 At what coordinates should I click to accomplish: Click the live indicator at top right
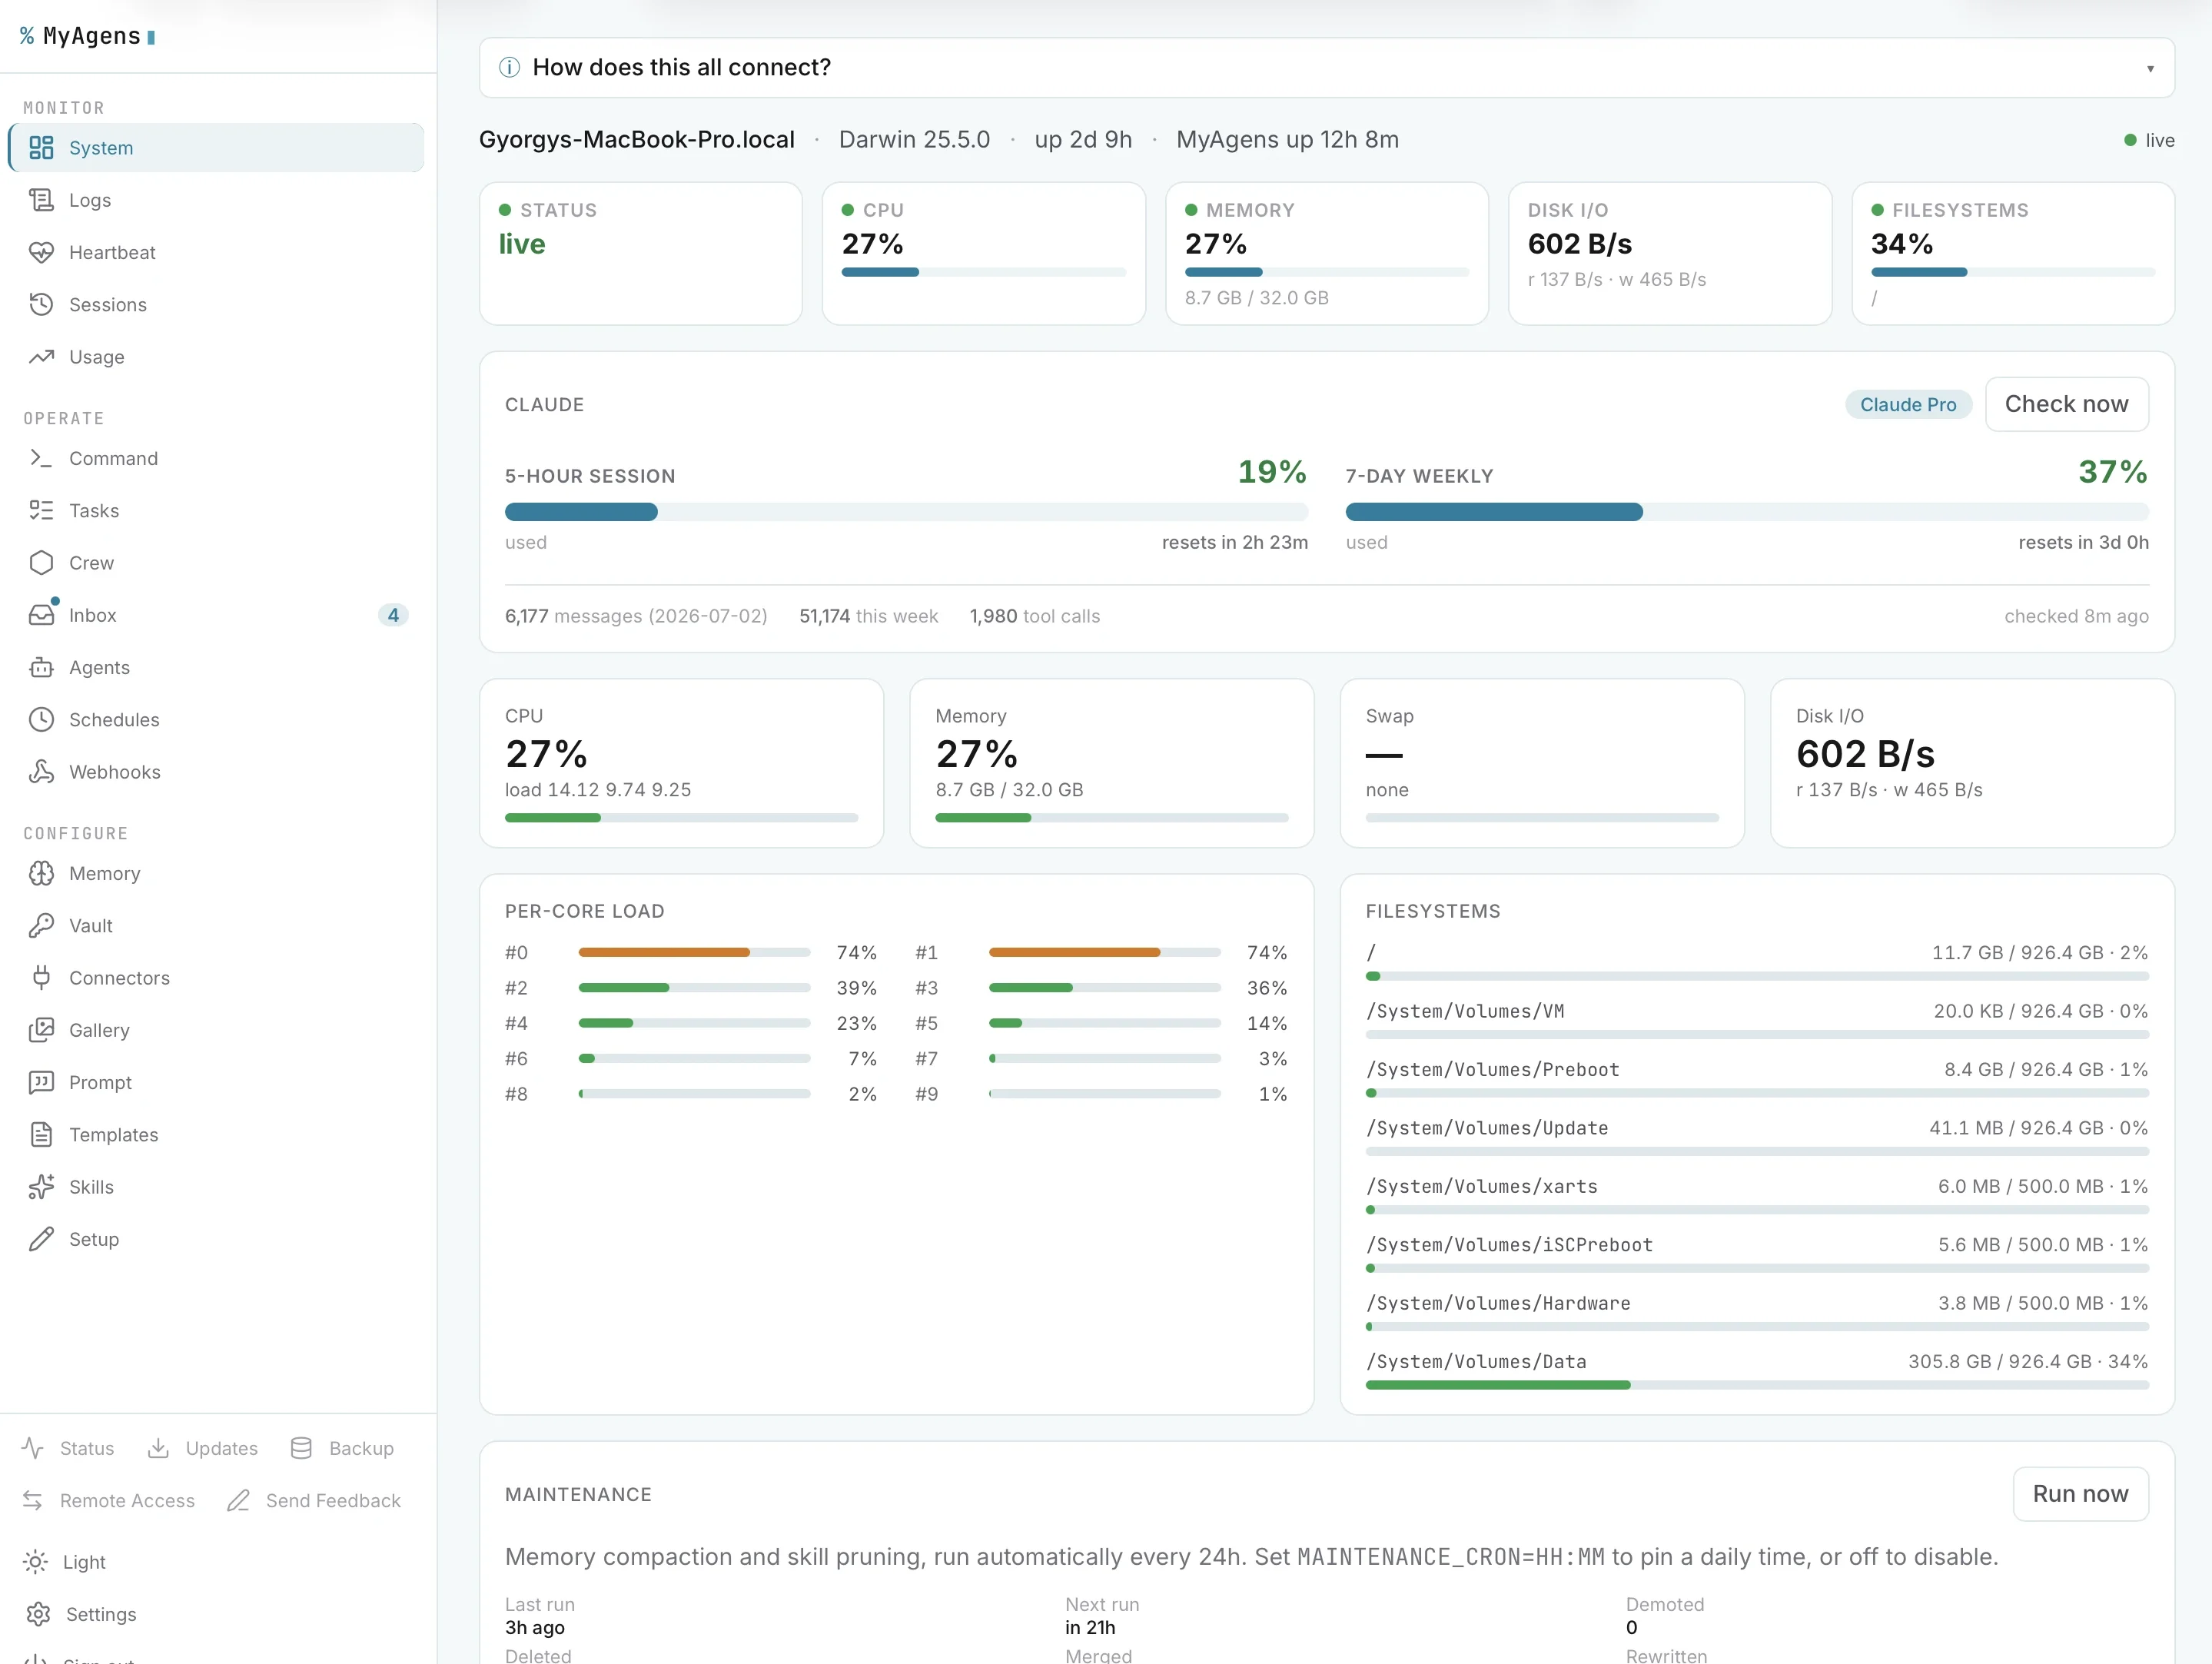tap(2149, 140)
